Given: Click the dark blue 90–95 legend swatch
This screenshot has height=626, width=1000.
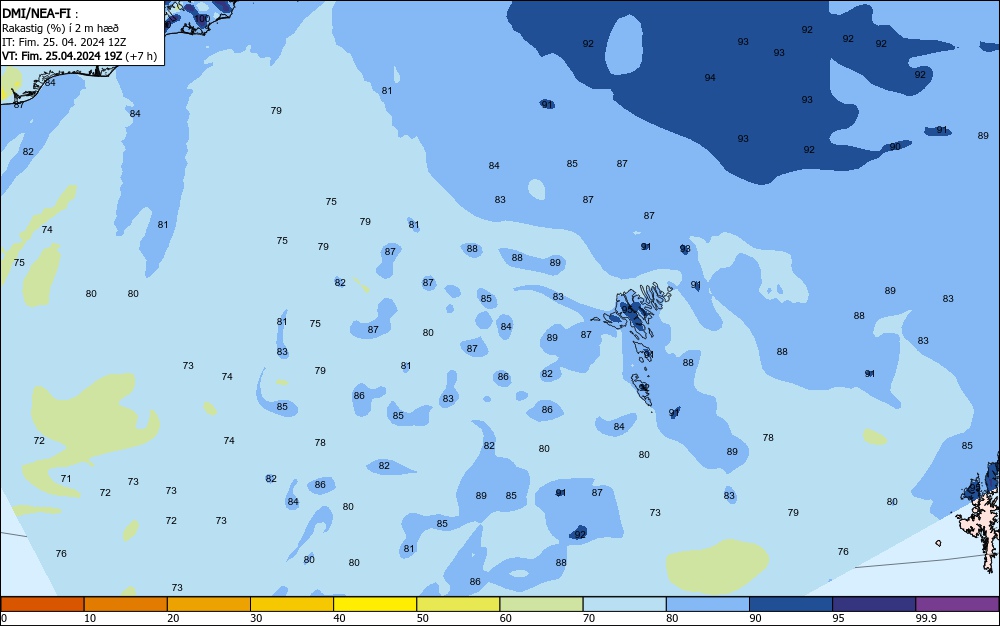Looking at the screenshot, I should coord(791,604).
